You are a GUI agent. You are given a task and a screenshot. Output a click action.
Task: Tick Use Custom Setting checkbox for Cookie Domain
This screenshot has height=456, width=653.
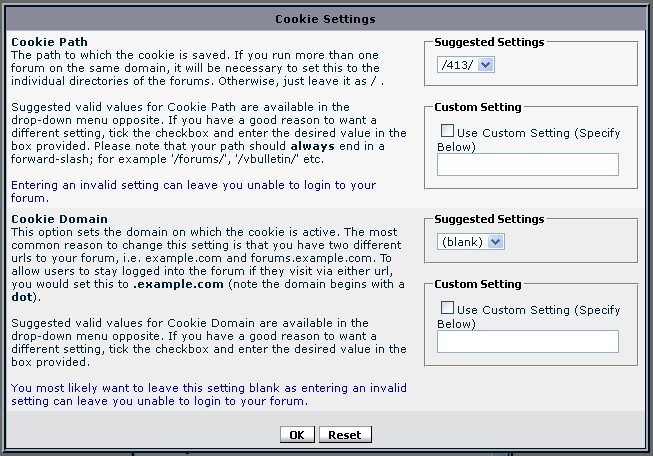[x=447, y=309]
